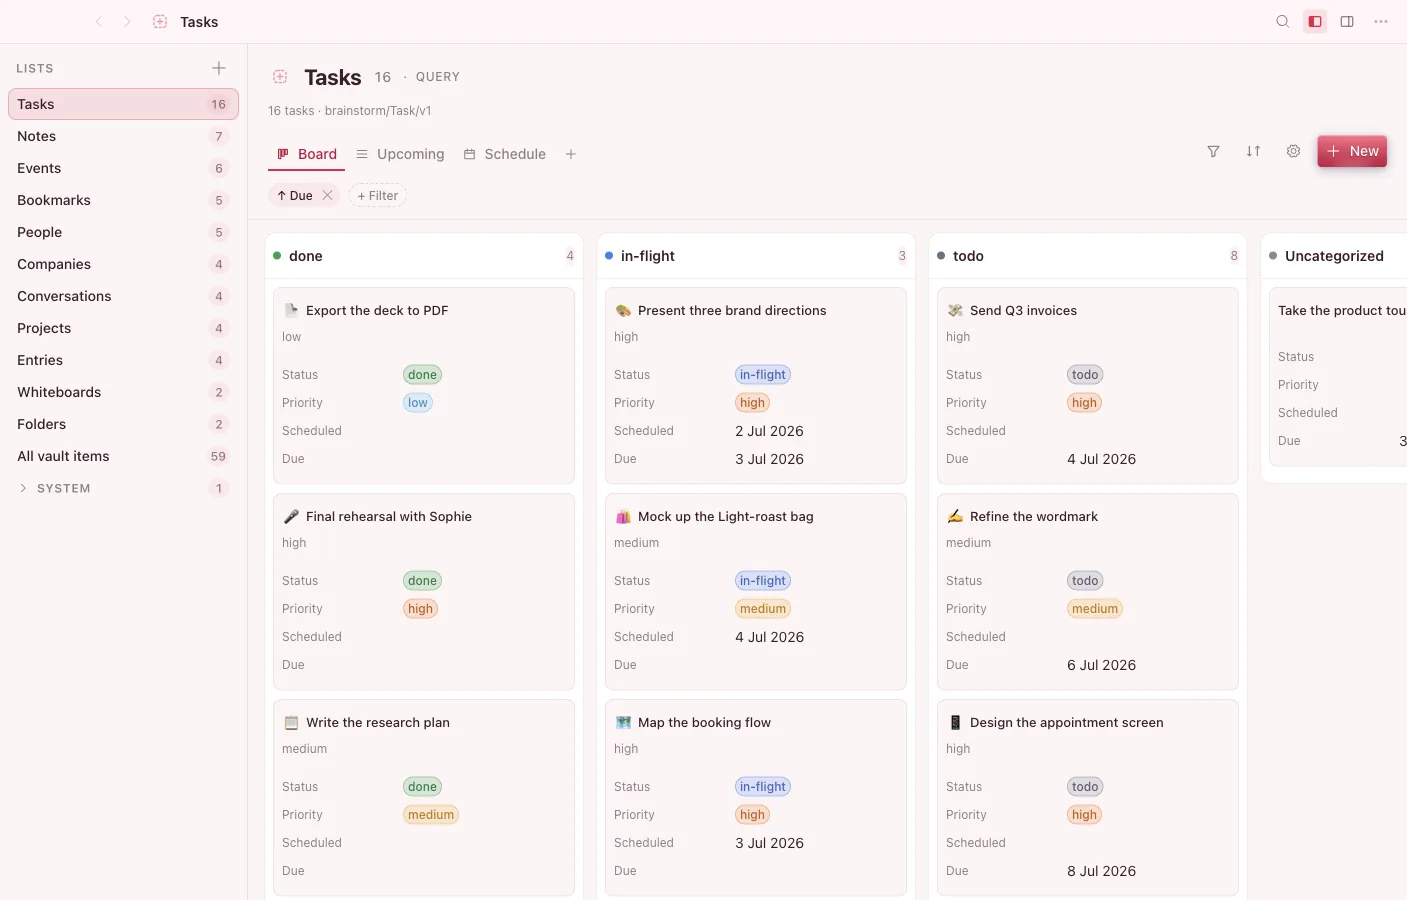Image resolution: width=1407 pixels, height=900 pixels.
Task: Click the Tasks icon in title bar
Action: pyautogui.click(x=160, y=22)
